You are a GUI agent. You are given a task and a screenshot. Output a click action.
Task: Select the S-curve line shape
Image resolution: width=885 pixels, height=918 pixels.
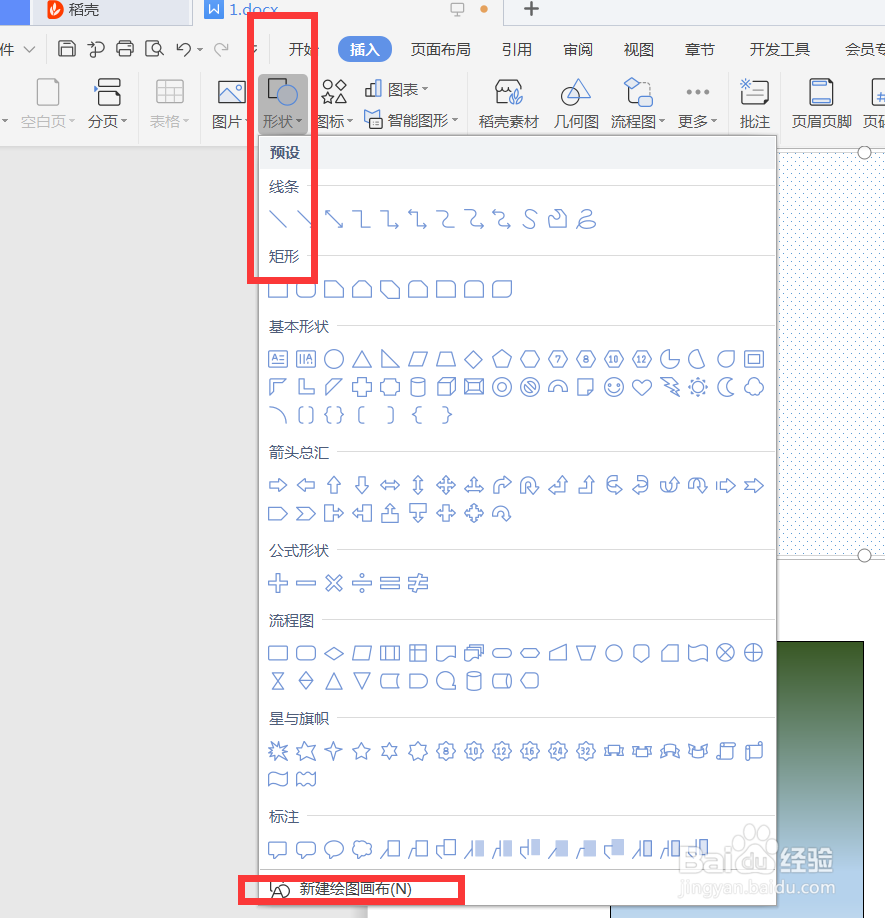pos(530,219)
